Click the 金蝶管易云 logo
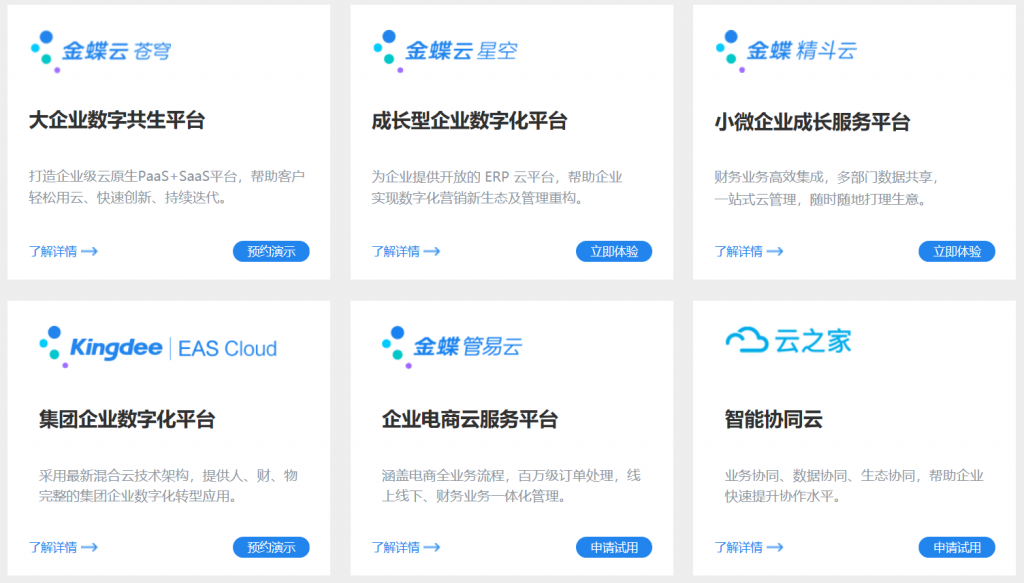 pos(452,347)
